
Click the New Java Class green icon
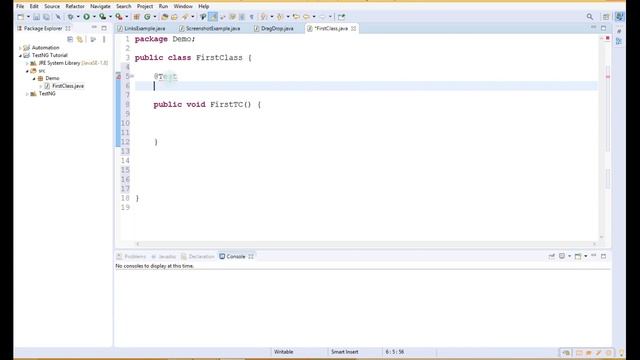click(147, 17)
